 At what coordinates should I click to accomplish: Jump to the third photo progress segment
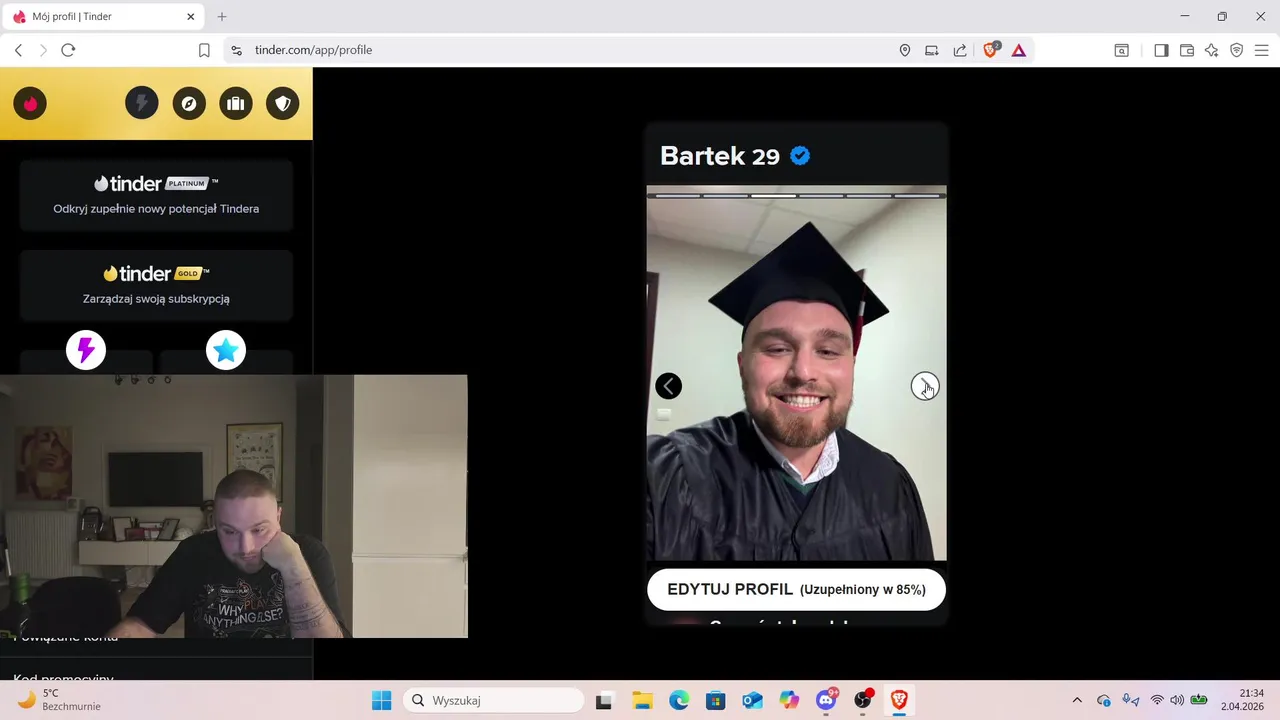point(773,196)
